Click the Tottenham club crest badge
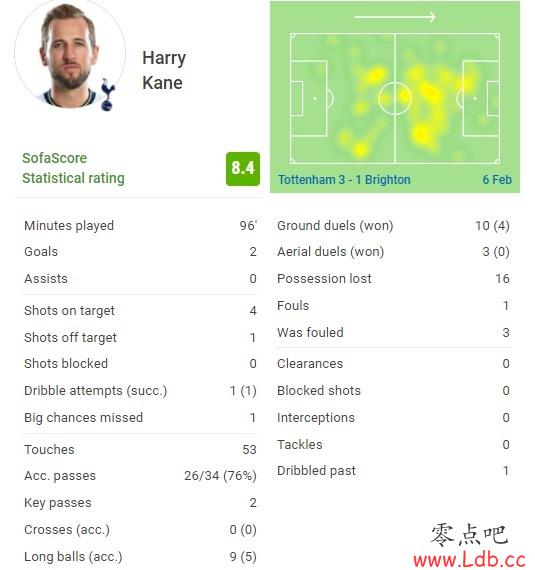535x570 pixels. click(108, 95)
